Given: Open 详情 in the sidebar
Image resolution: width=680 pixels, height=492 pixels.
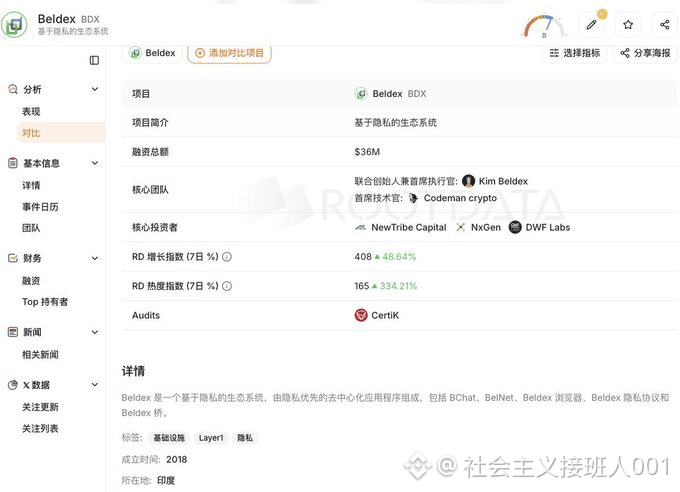Looking at the screenshot, I should (31, 185).
